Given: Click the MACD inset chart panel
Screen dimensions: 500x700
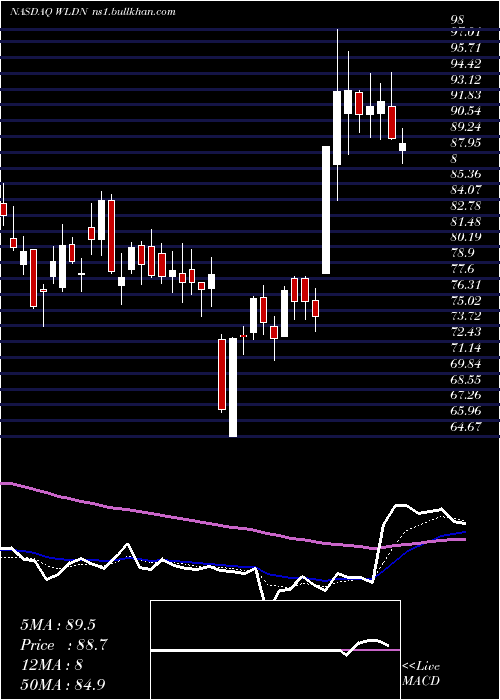Looking at the screenshot, I should pos(275,650).
